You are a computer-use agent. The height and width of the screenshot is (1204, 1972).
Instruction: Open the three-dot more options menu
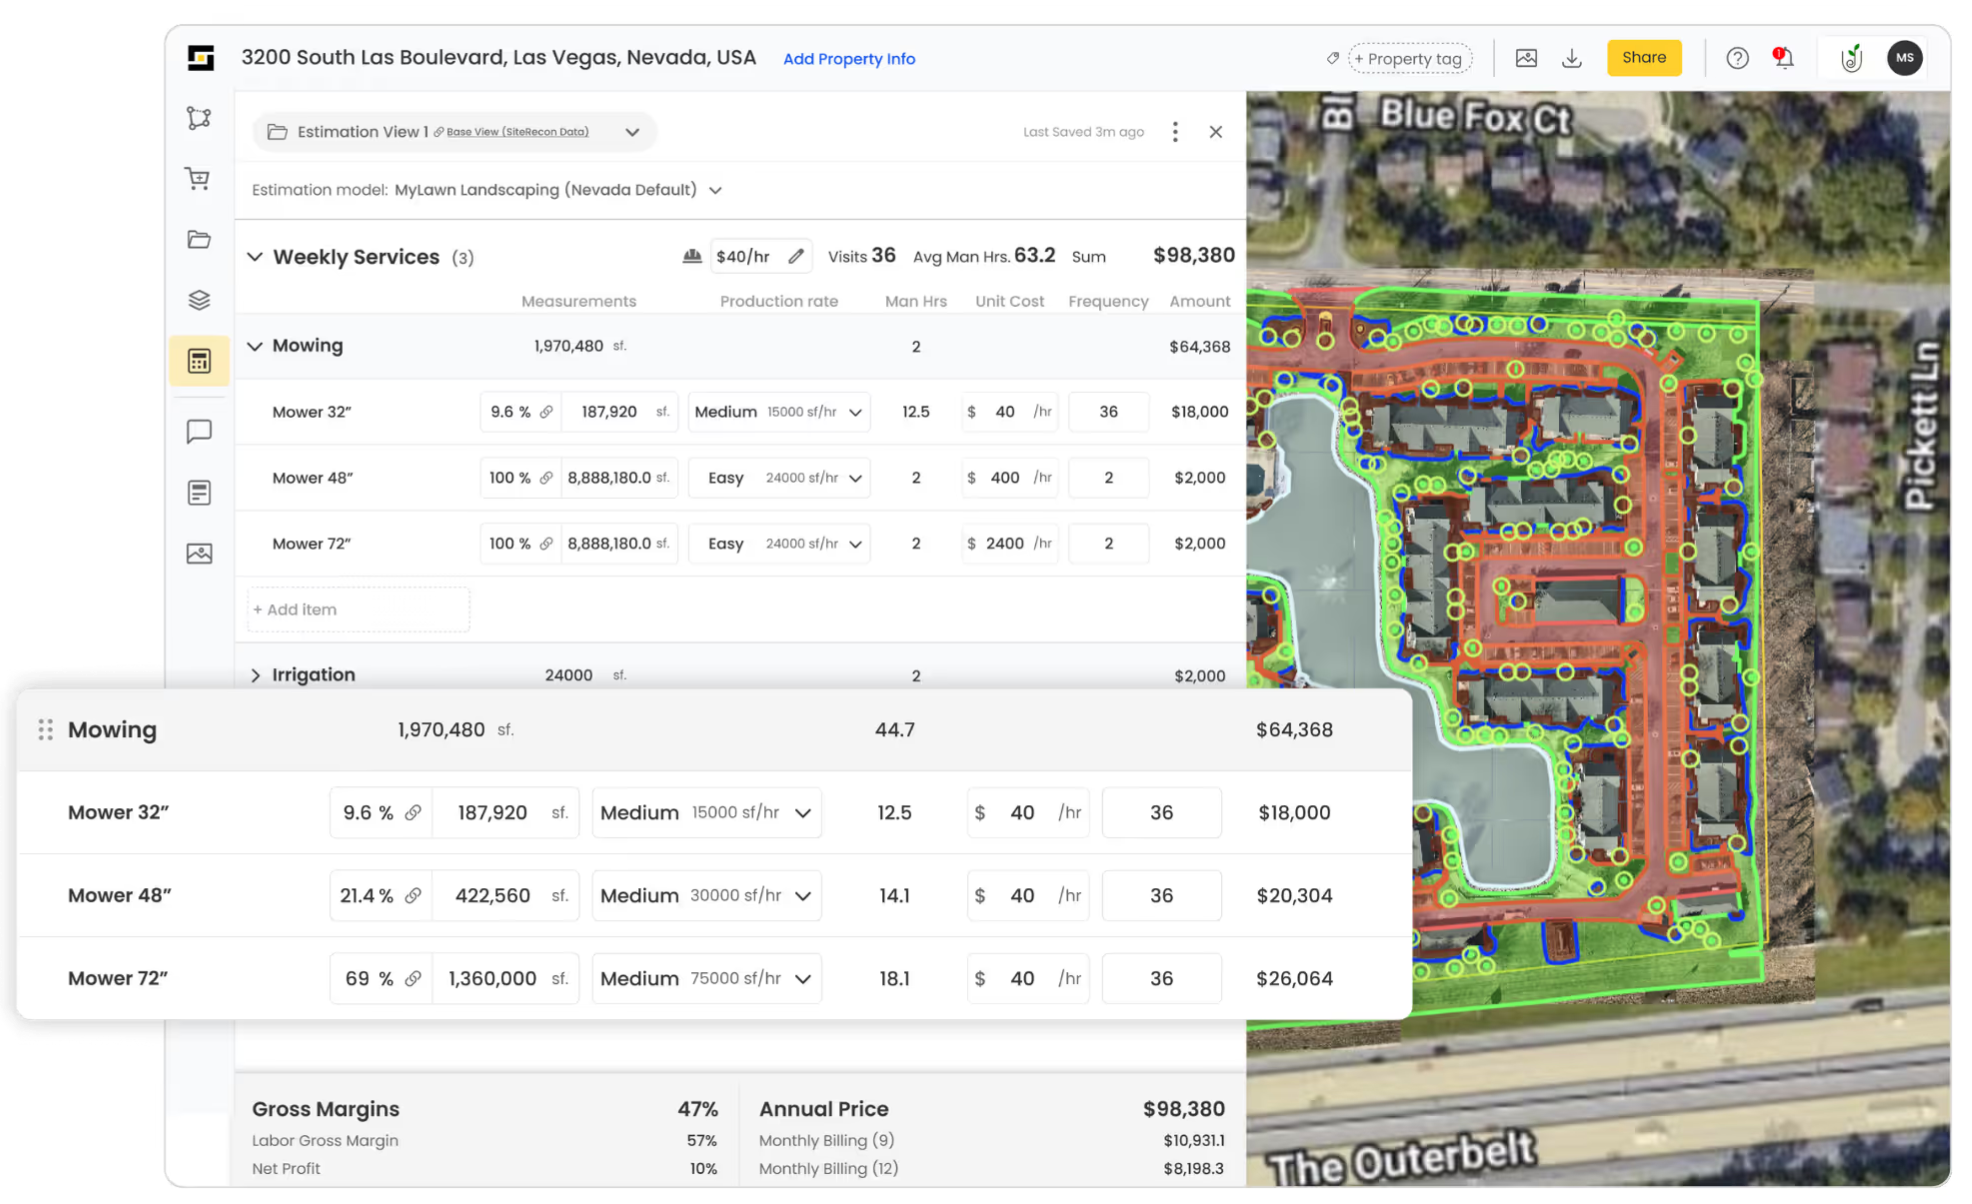[1175, 132]
